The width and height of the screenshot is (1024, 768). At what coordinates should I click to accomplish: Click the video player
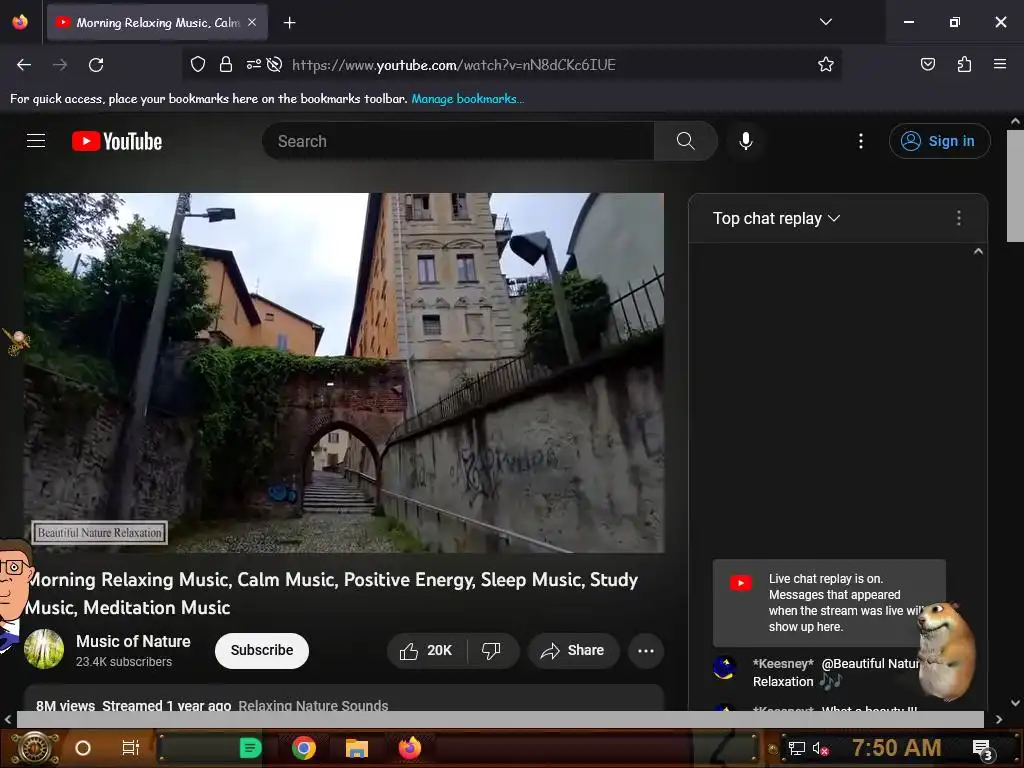tap(344, 373)
